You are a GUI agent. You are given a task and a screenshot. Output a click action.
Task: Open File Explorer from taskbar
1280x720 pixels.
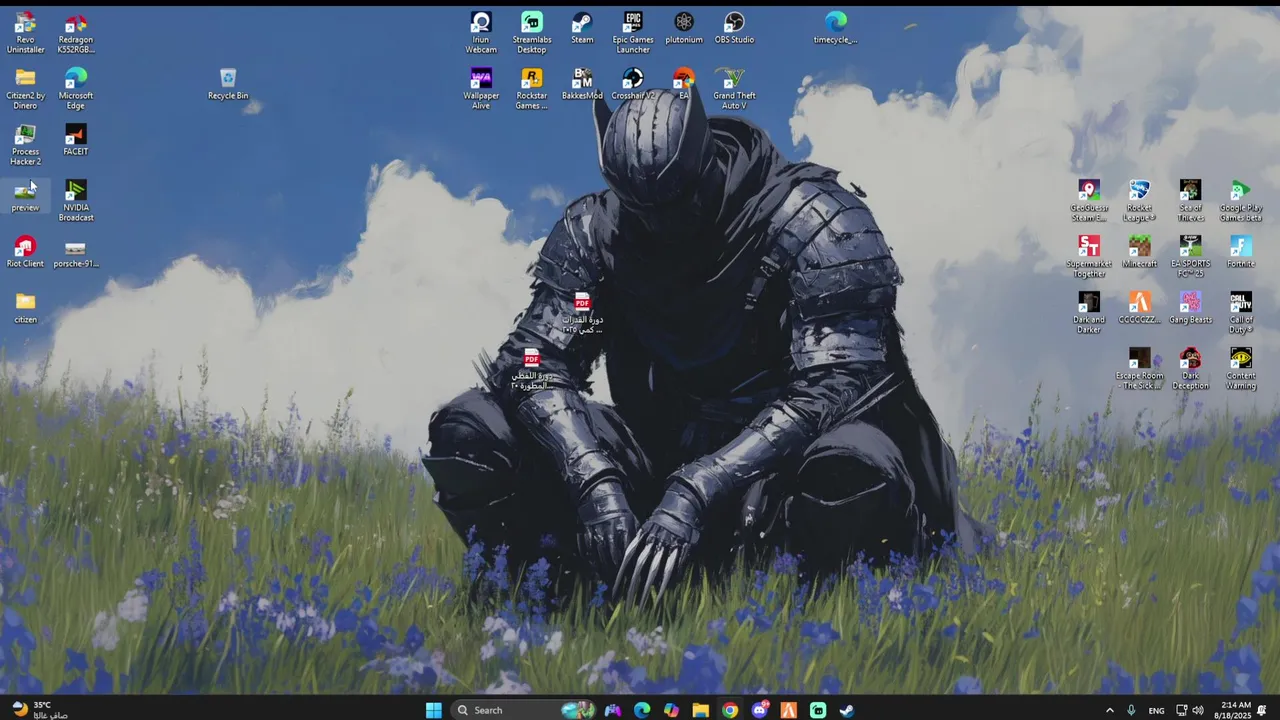tap(700, 710)
